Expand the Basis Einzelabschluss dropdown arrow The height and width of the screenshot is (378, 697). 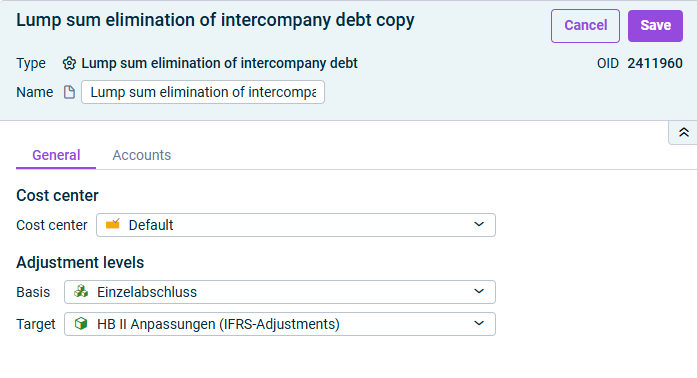pos(479,291)
